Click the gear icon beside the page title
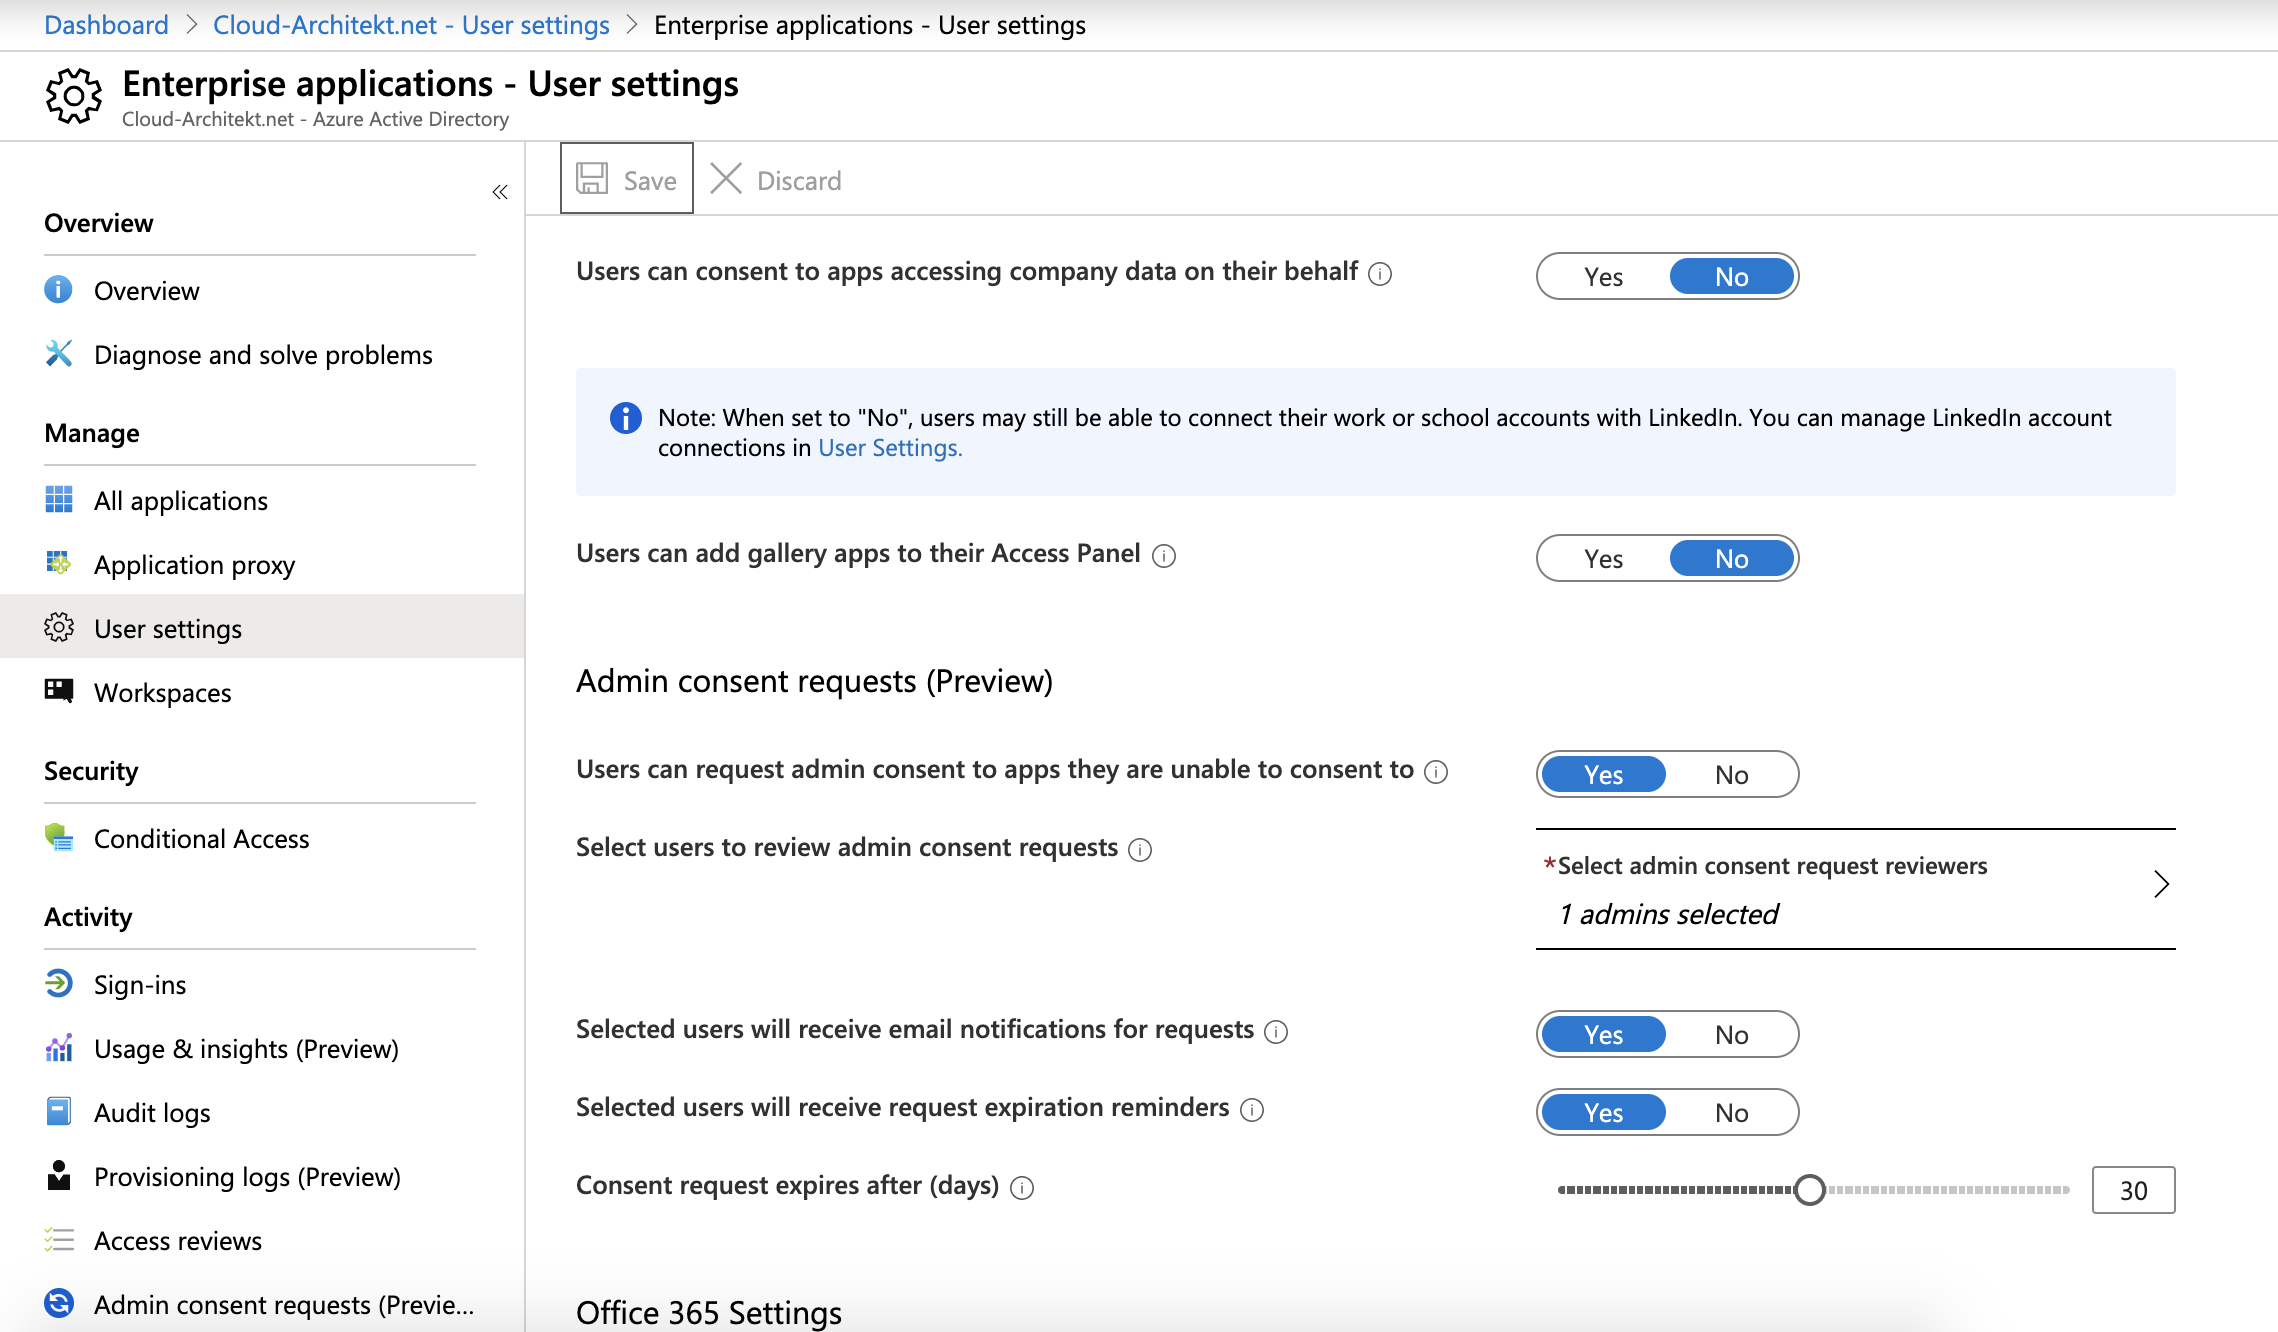The width and height of the screenshot is (2278, 1332). (x=73, y=96)
